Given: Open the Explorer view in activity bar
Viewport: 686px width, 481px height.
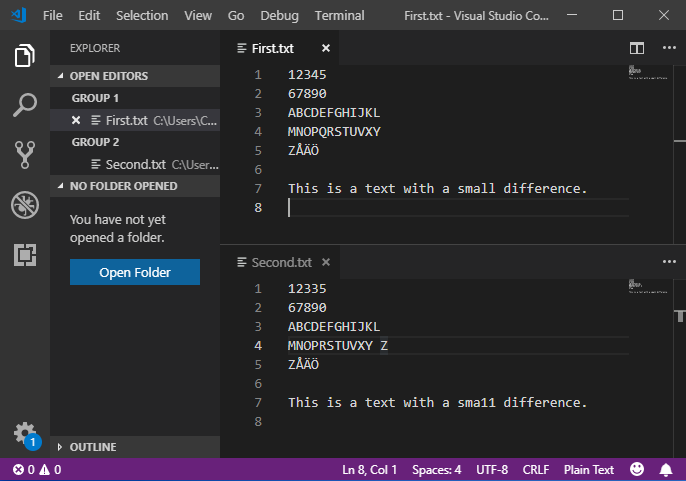Looking at the screenshot, I should (x=25, y=56).
